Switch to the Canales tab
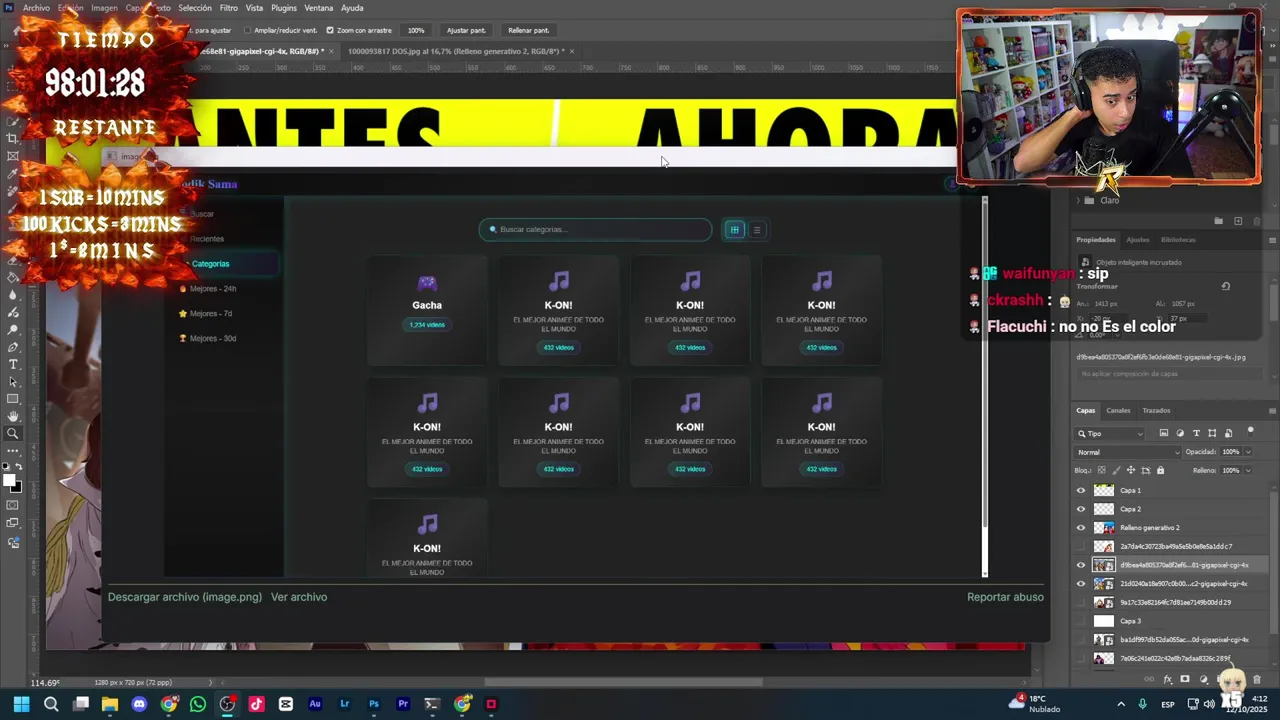The image size is (1280, 720). click(x=1118, y=410)
